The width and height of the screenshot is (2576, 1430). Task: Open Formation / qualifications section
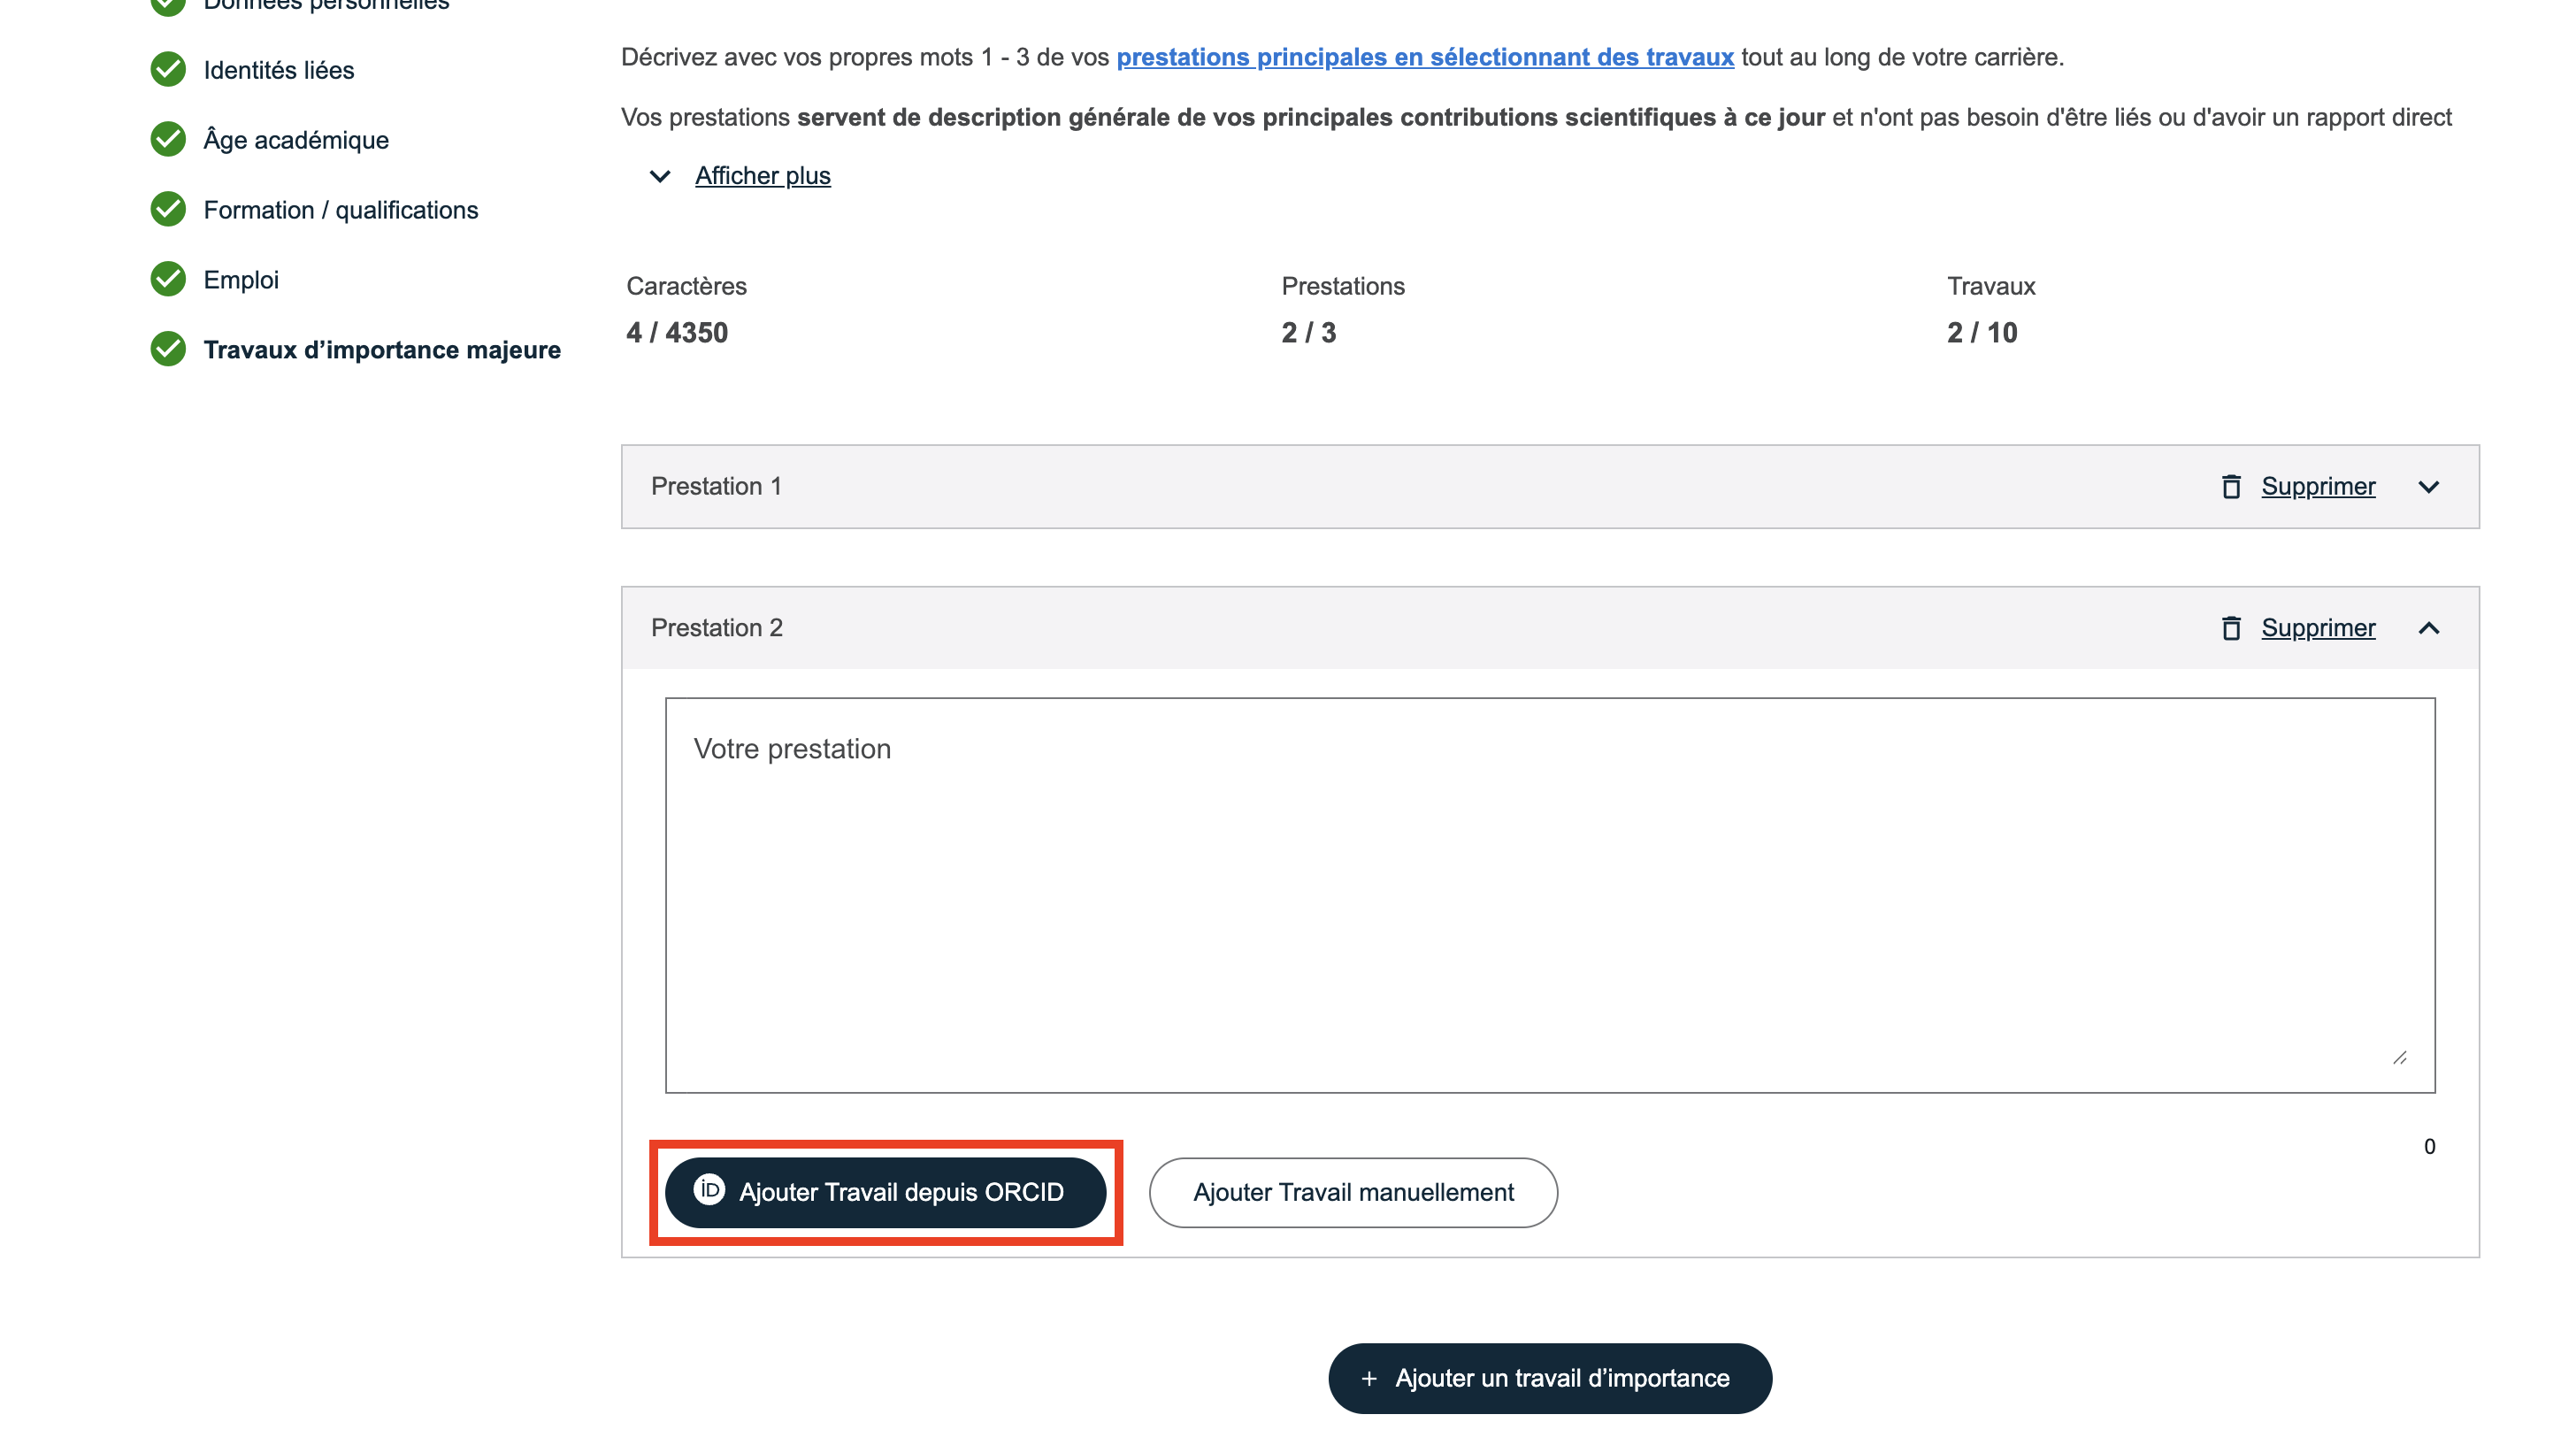[340, 210]
